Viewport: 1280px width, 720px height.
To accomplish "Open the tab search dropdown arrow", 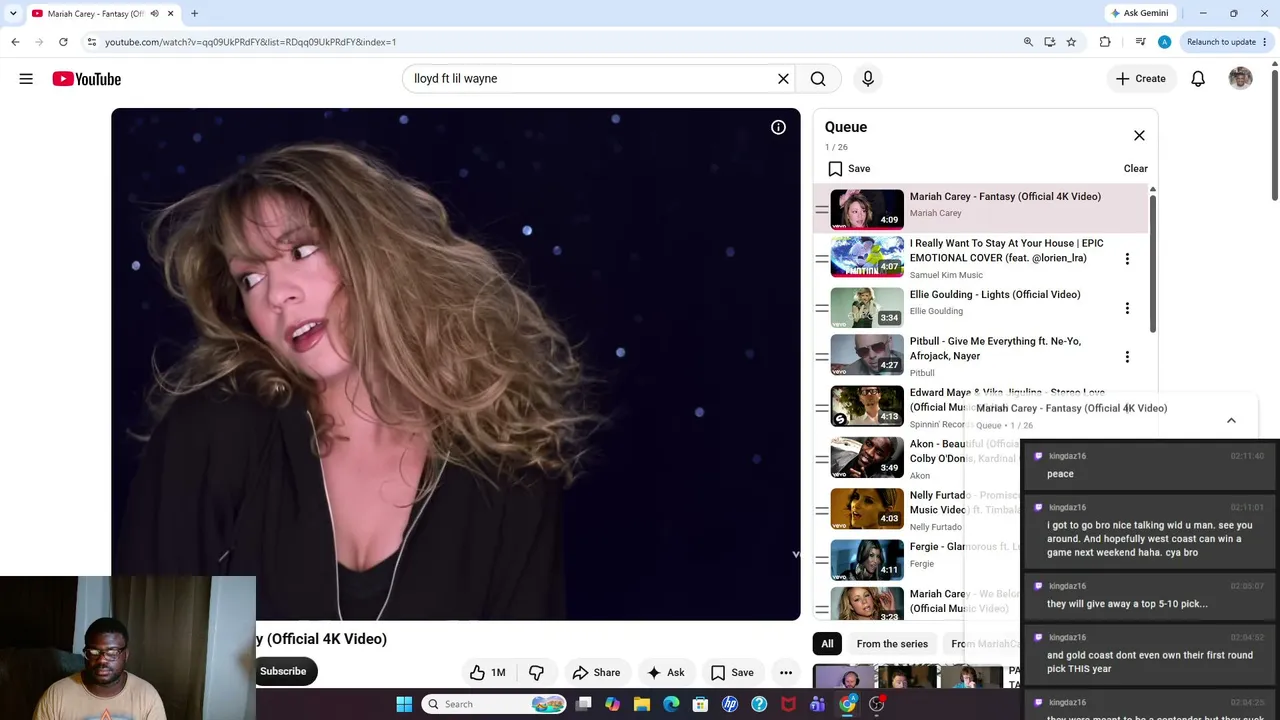I will coord(13,14).
